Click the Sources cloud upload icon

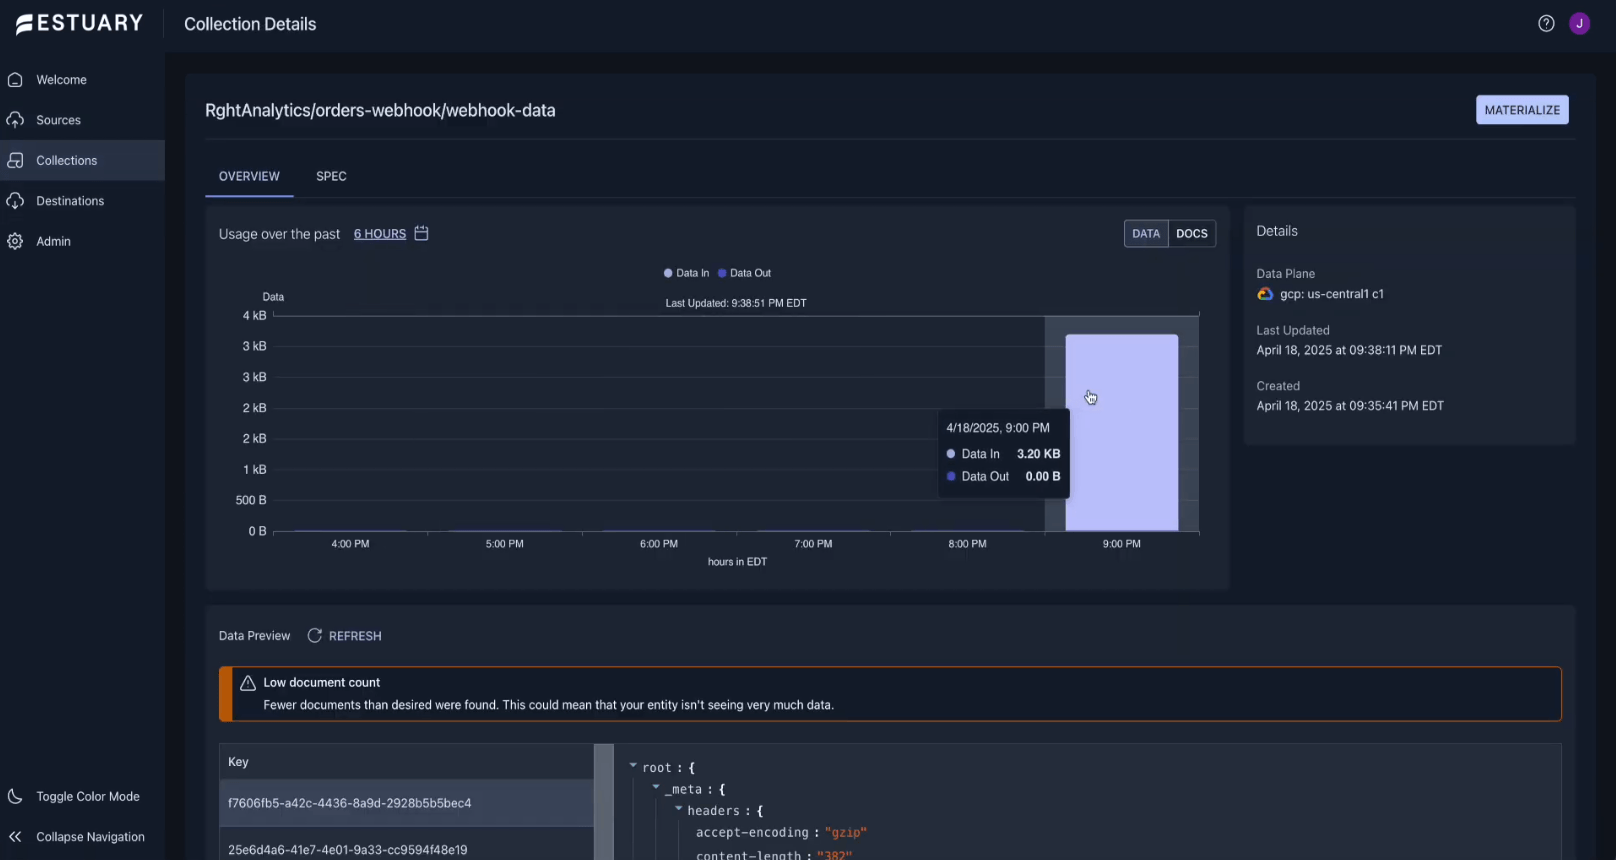pyautogui.click(x=15, y=120)
